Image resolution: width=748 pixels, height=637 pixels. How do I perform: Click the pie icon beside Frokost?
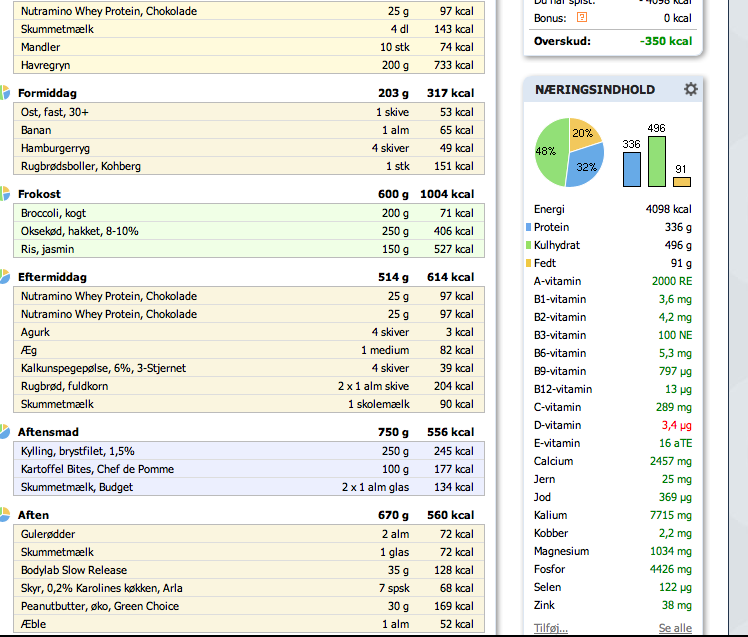coord(5,194)
